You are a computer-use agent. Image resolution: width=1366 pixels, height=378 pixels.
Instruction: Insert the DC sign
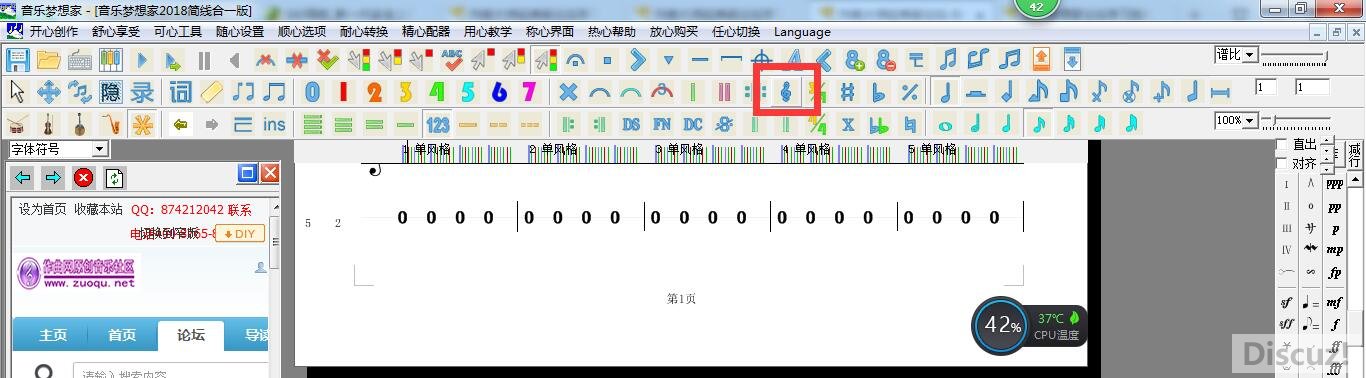click(x=693, y=125)
